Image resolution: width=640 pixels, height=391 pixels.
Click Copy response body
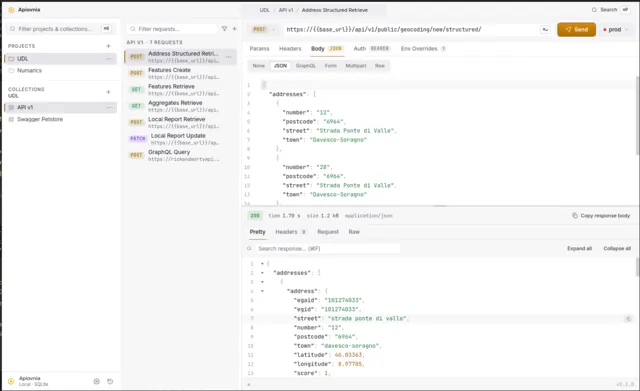(x=601, y=215)
